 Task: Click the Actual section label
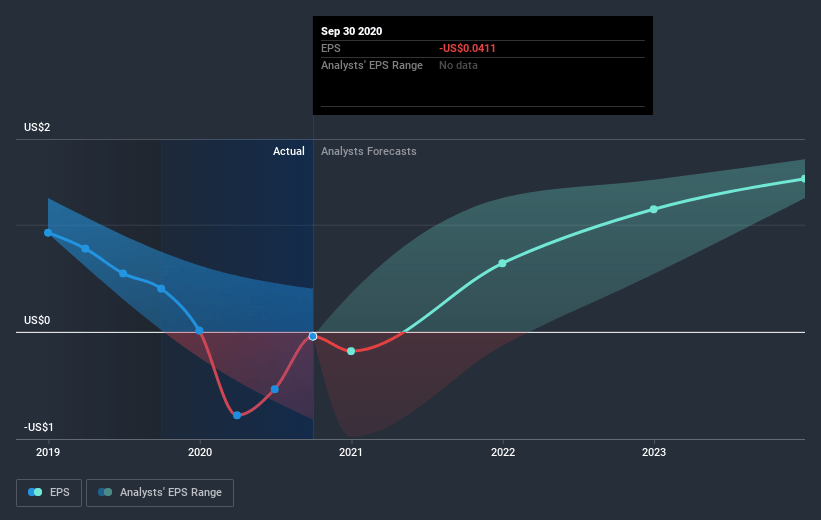(289, 151)
